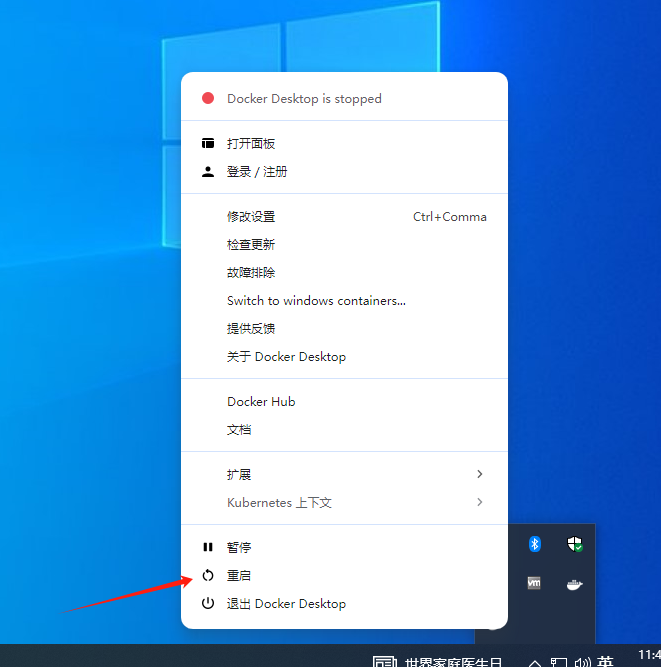Expand the 扩展 submenu arrow
Viewport: 661px width, 667px height.
coord(479,474)
